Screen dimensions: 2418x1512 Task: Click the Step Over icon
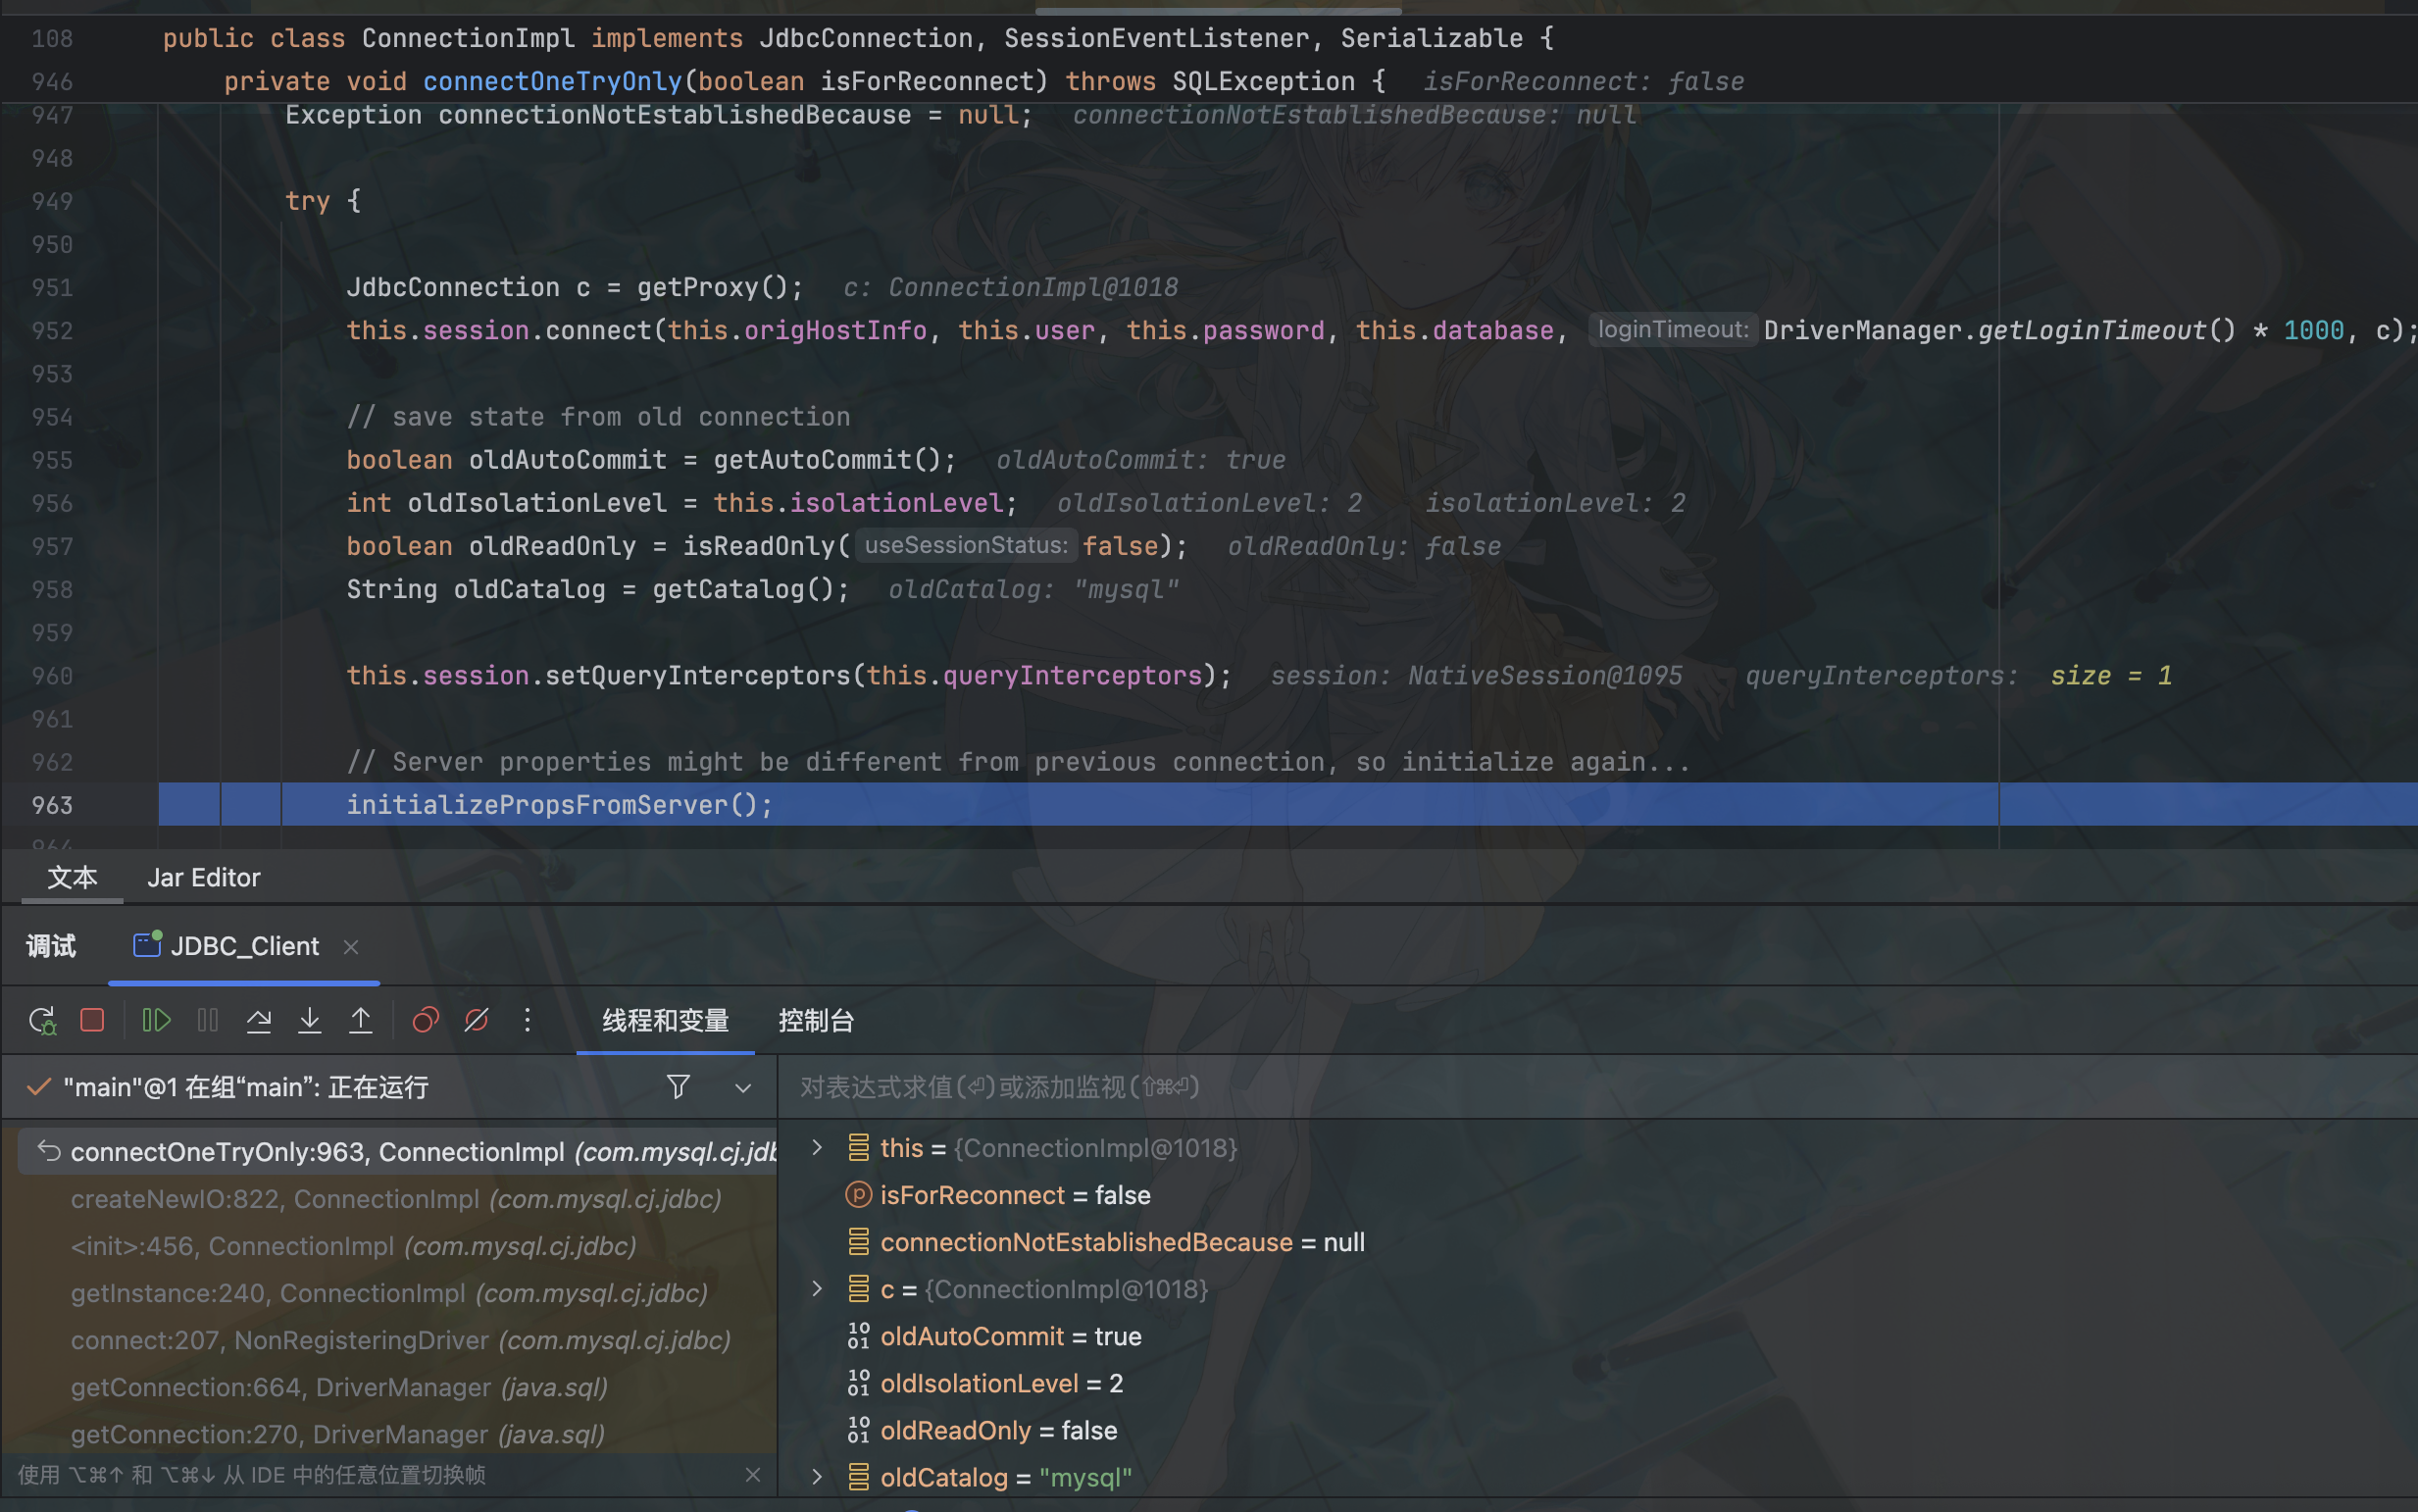click(258, 1020)
